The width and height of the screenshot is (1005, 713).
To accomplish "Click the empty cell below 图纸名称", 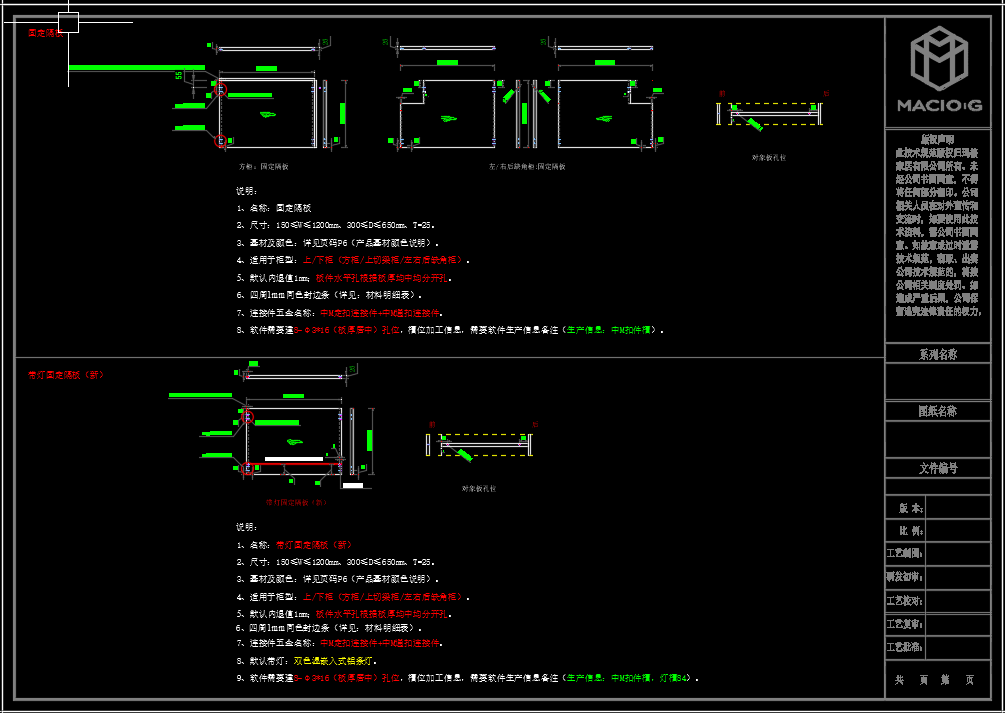I will coord(937,438).
